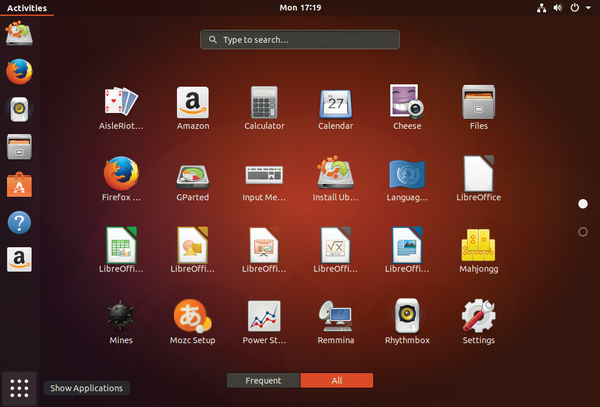Click Install Ubuntu icon in the dock
The width and height of the screenshot is (600, 407).
[x=19, y=33]
